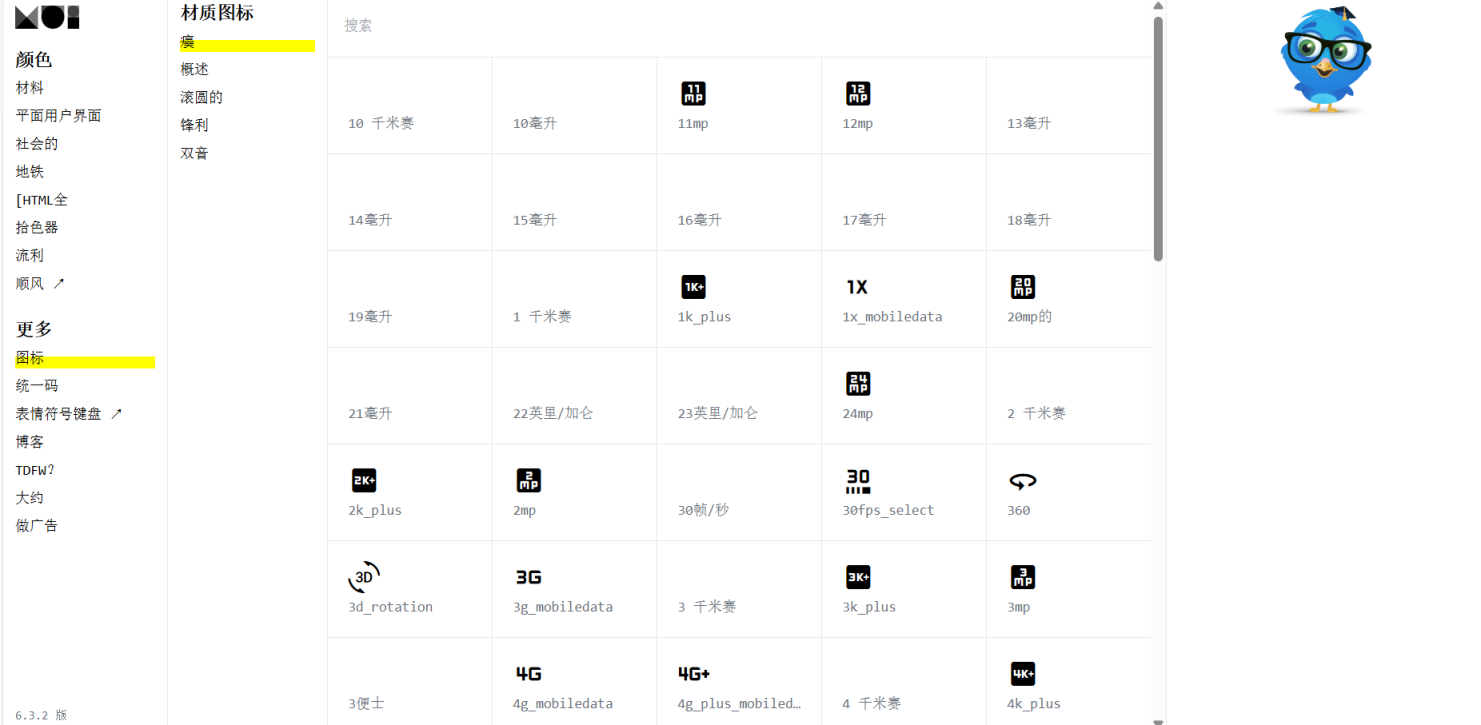
Task: Pick the 24mp icon
Action: coord(858,384)
